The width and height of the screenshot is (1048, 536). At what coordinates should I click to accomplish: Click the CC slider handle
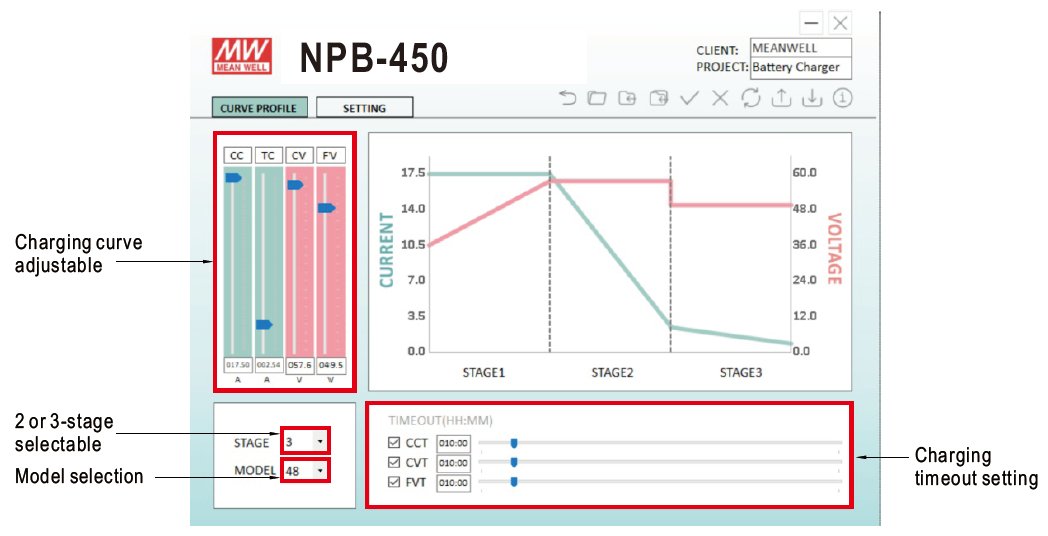tap(233, 178)
